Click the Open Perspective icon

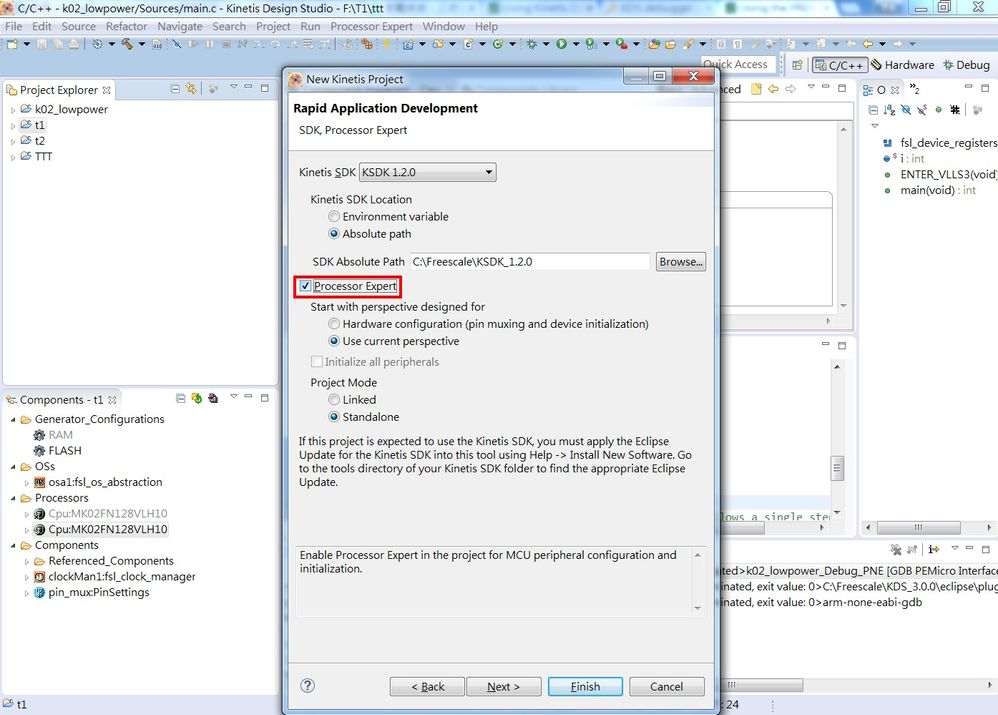797,65
